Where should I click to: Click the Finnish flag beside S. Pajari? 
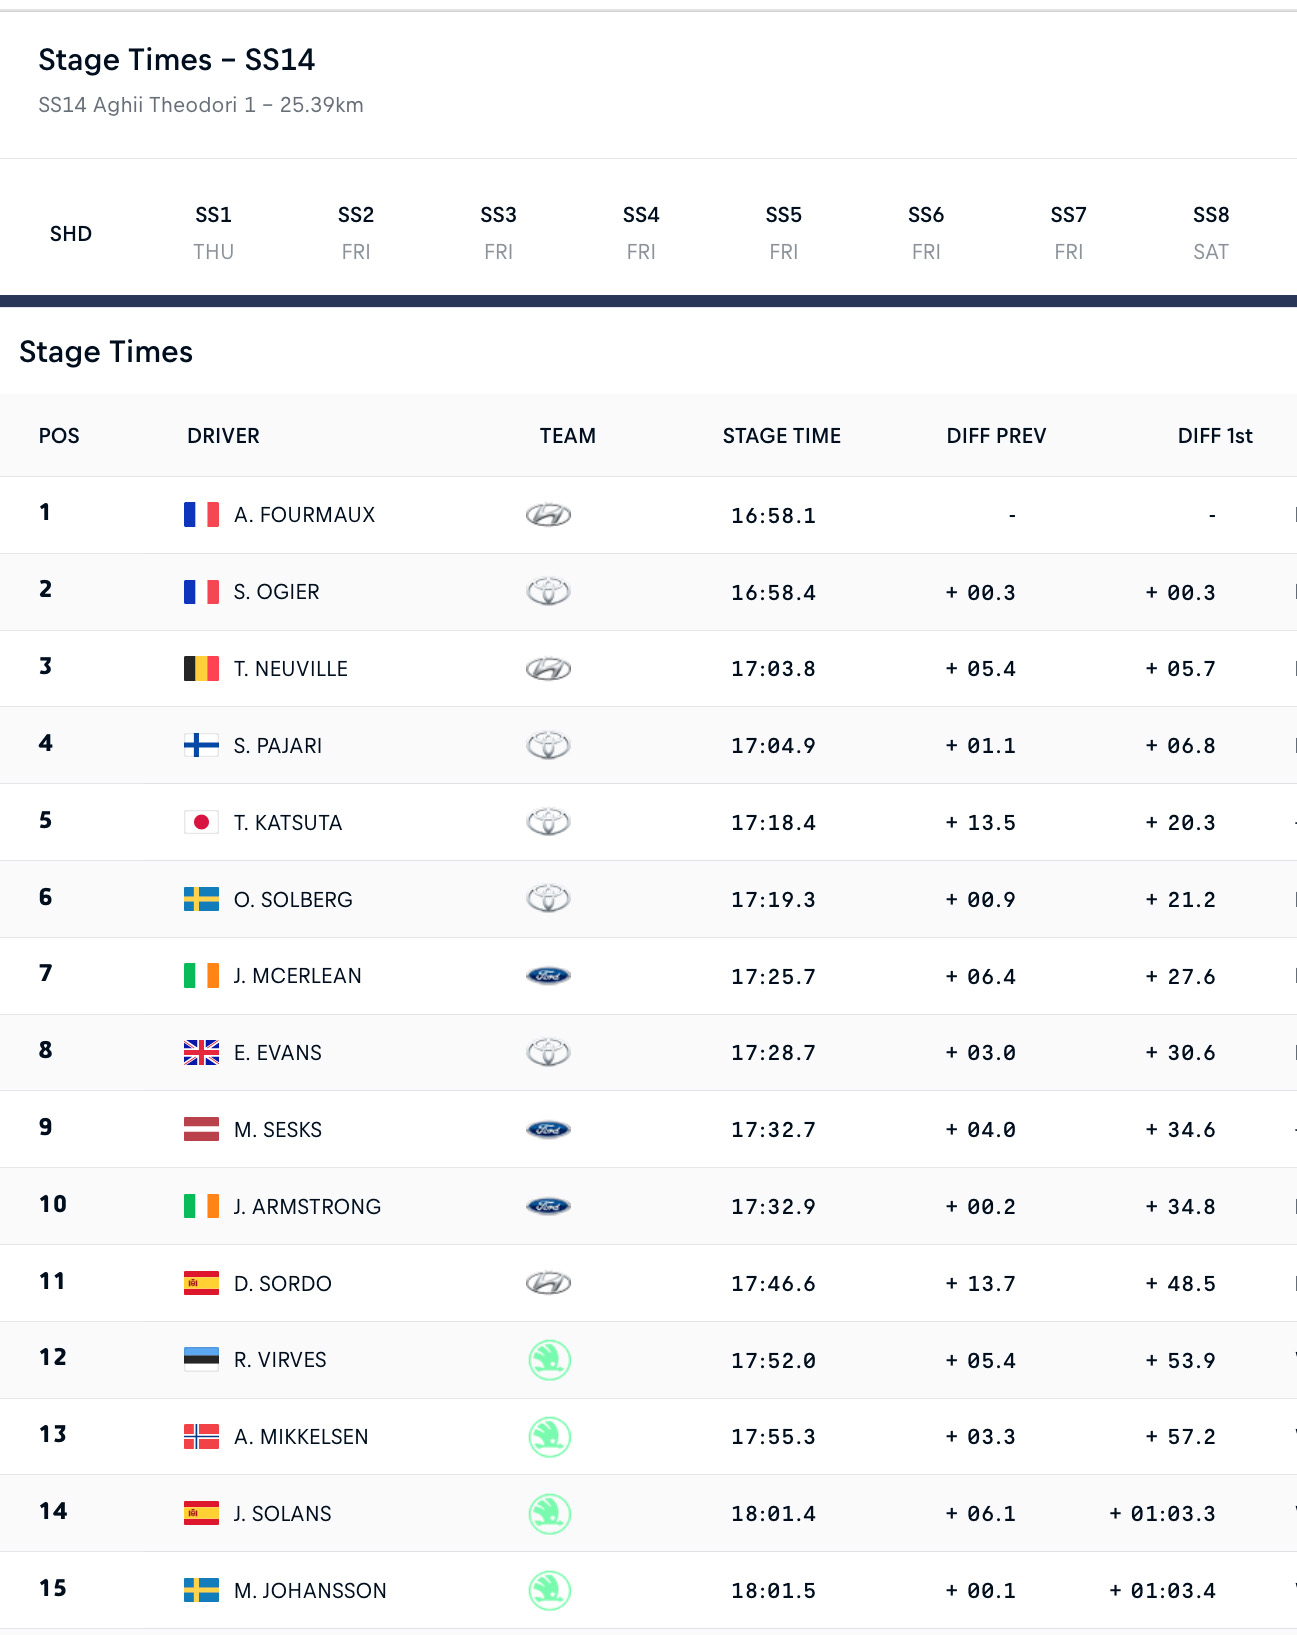[201, 745]
